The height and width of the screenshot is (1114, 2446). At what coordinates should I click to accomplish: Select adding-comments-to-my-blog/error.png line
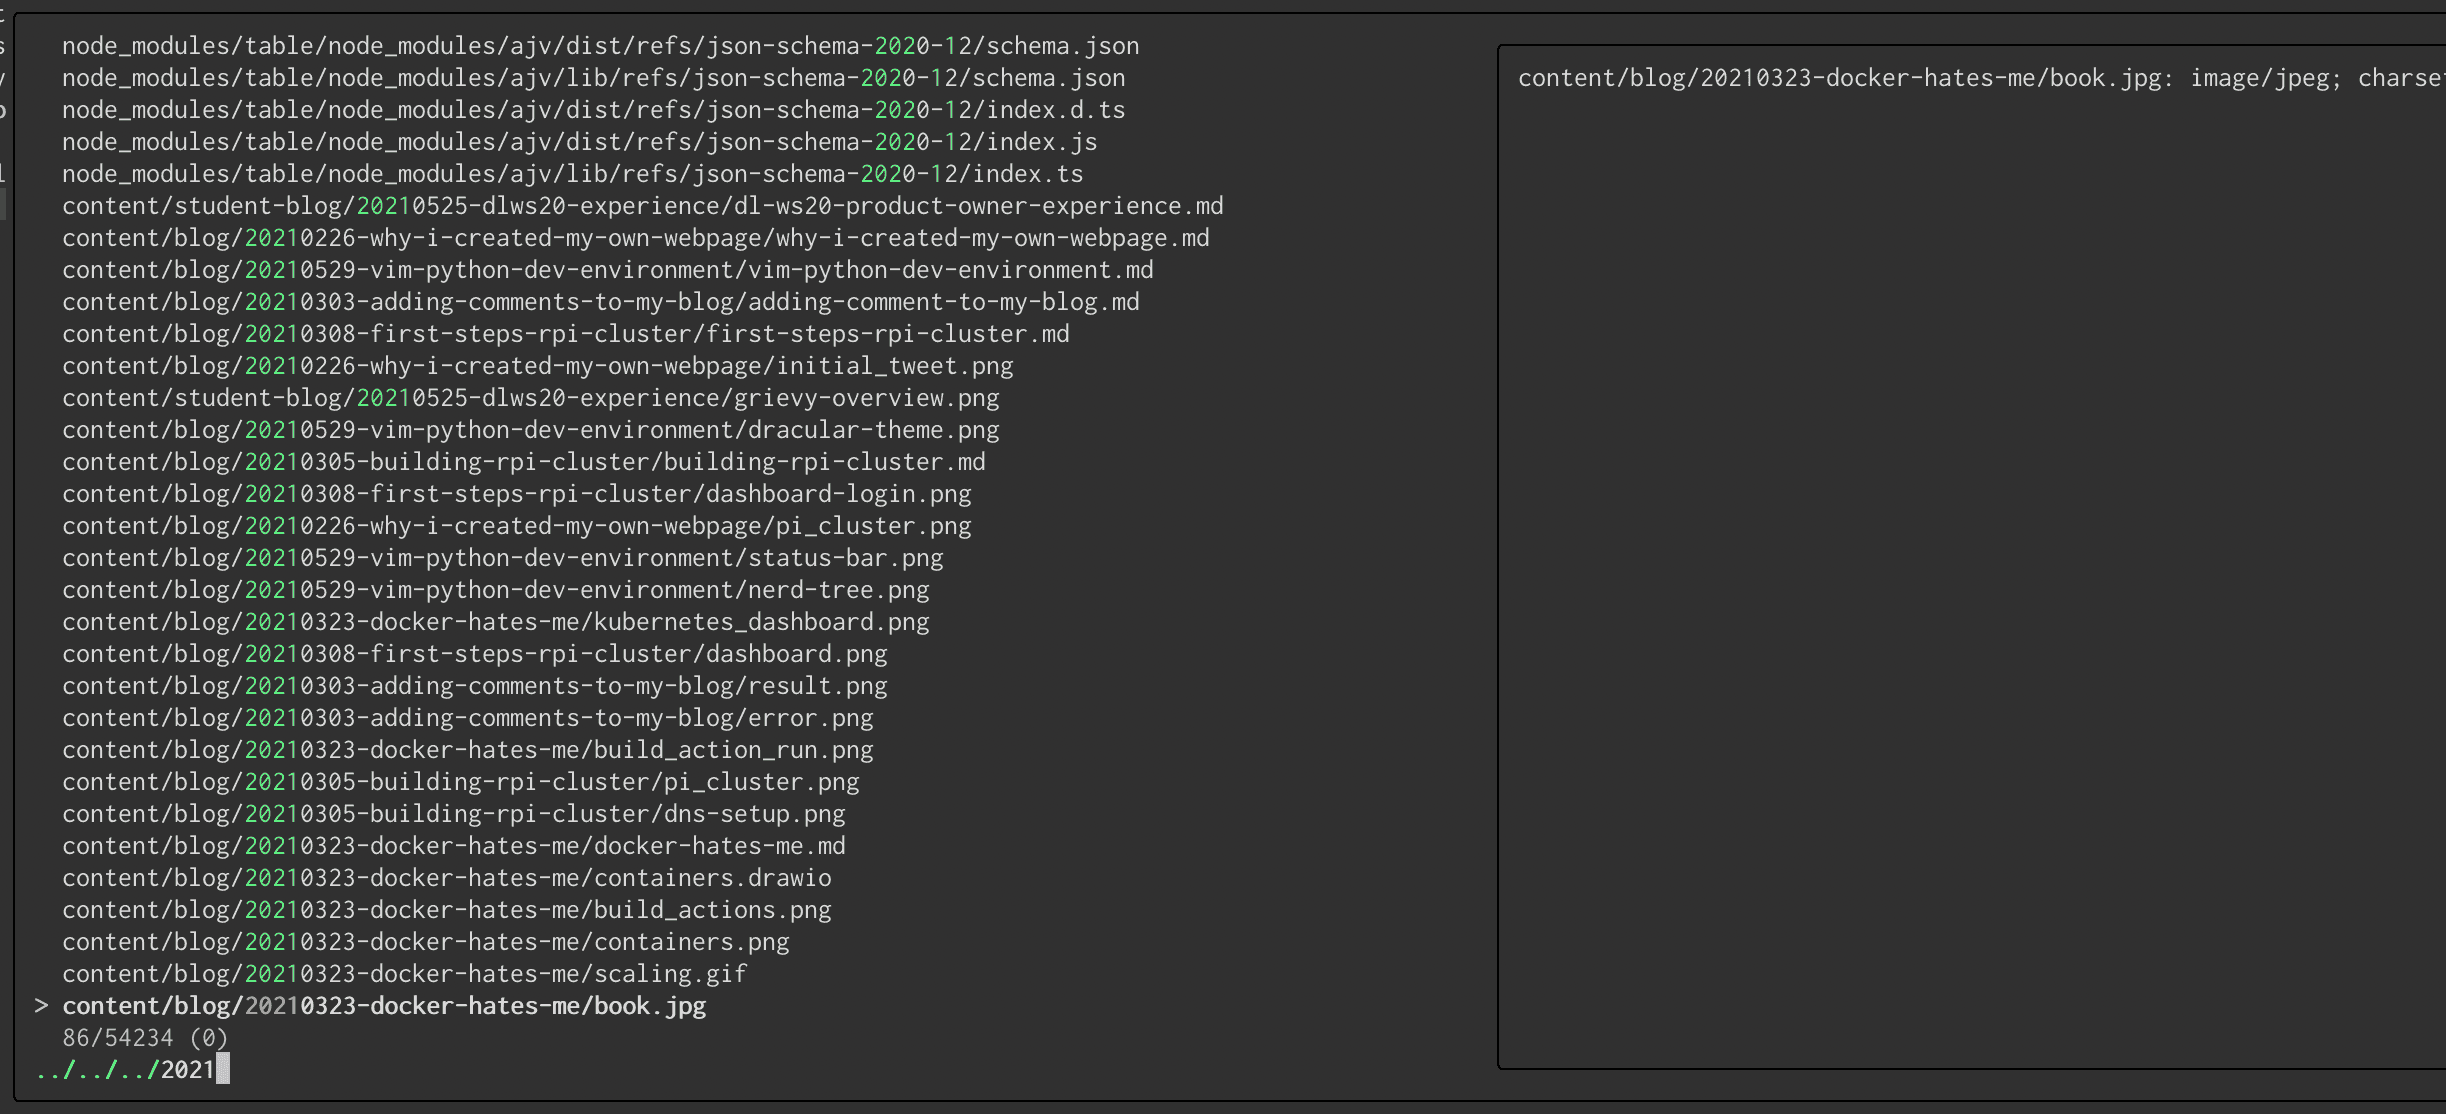click(x=467, y=718)
